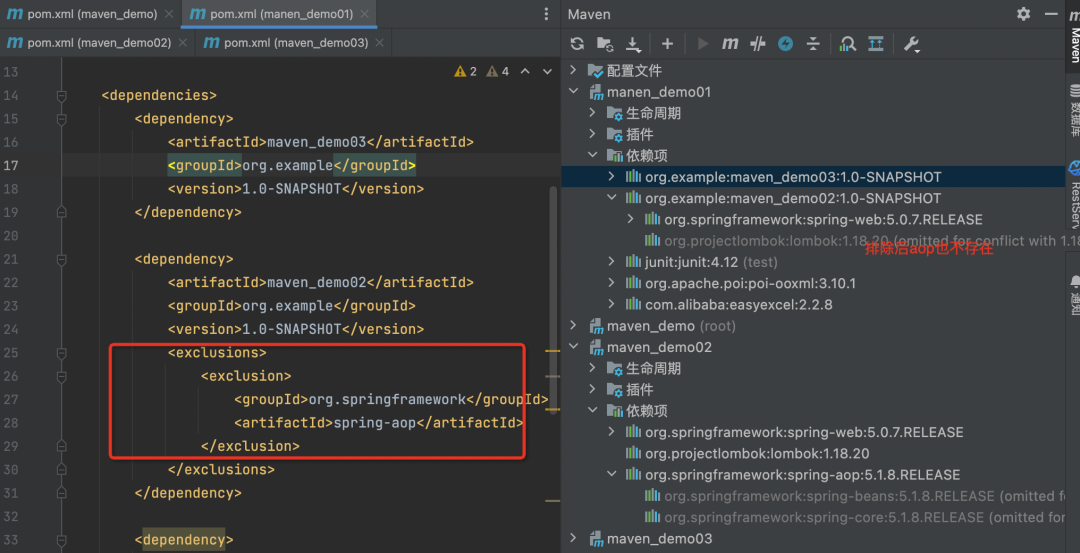Close the pom.xml (maven_demo02) tab

[x=183, y=43]
